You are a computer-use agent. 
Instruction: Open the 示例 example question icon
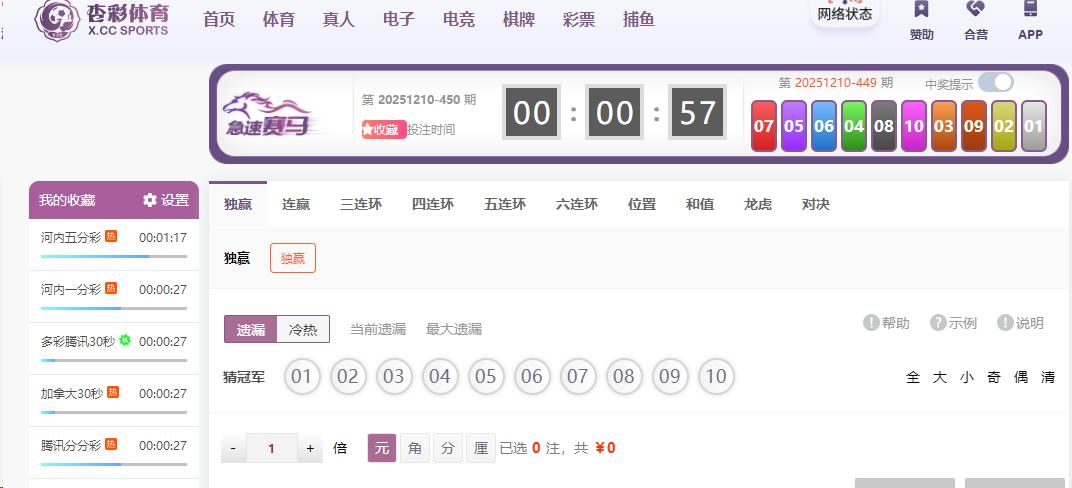click(938, 323)
